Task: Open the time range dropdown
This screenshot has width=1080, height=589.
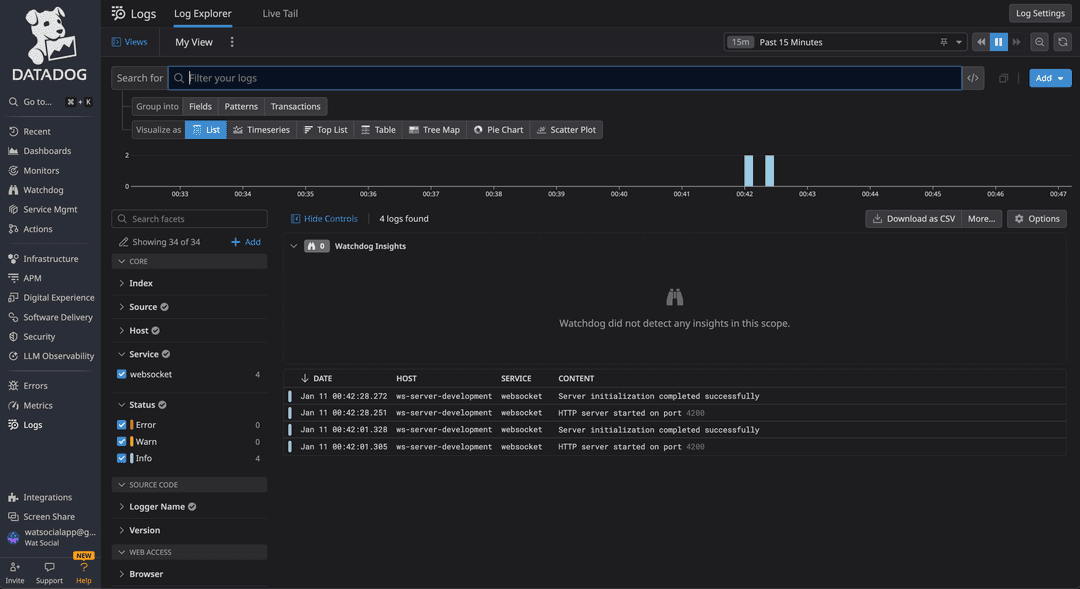Action: pyautogui.click(x=845, y=42)
